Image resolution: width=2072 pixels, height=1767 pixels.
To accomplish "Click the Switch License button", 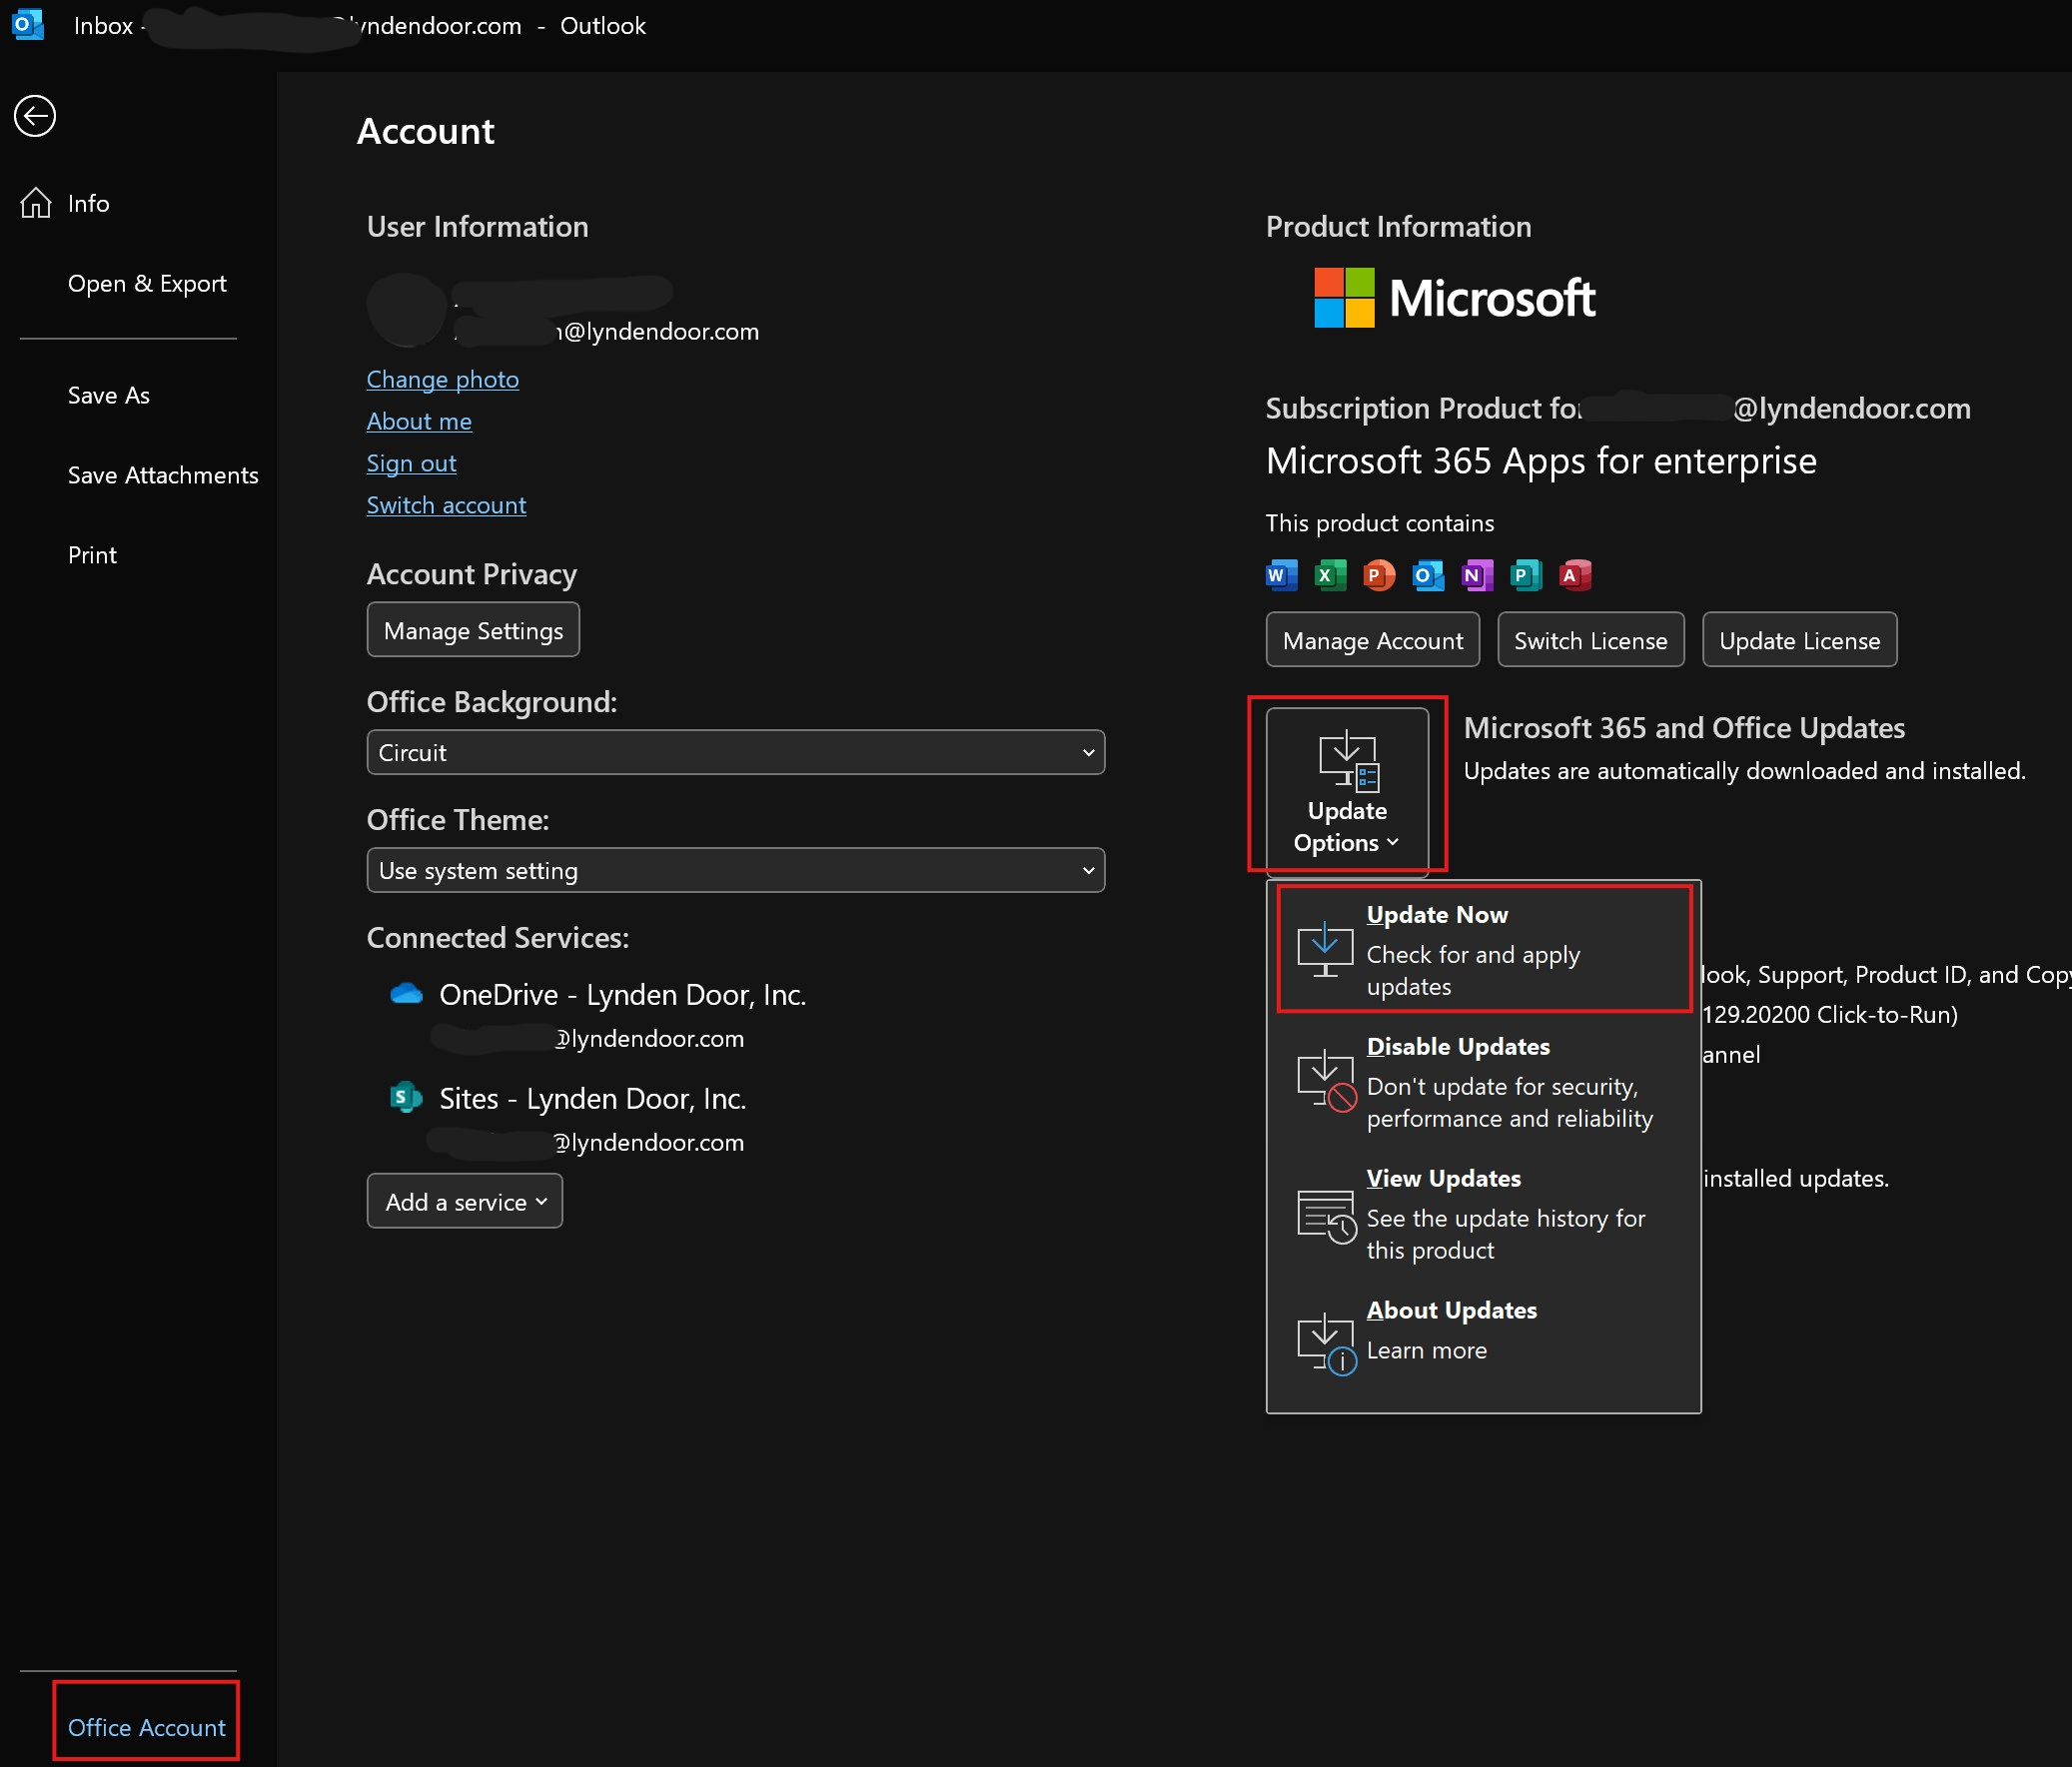I will tap(1590, 640).
